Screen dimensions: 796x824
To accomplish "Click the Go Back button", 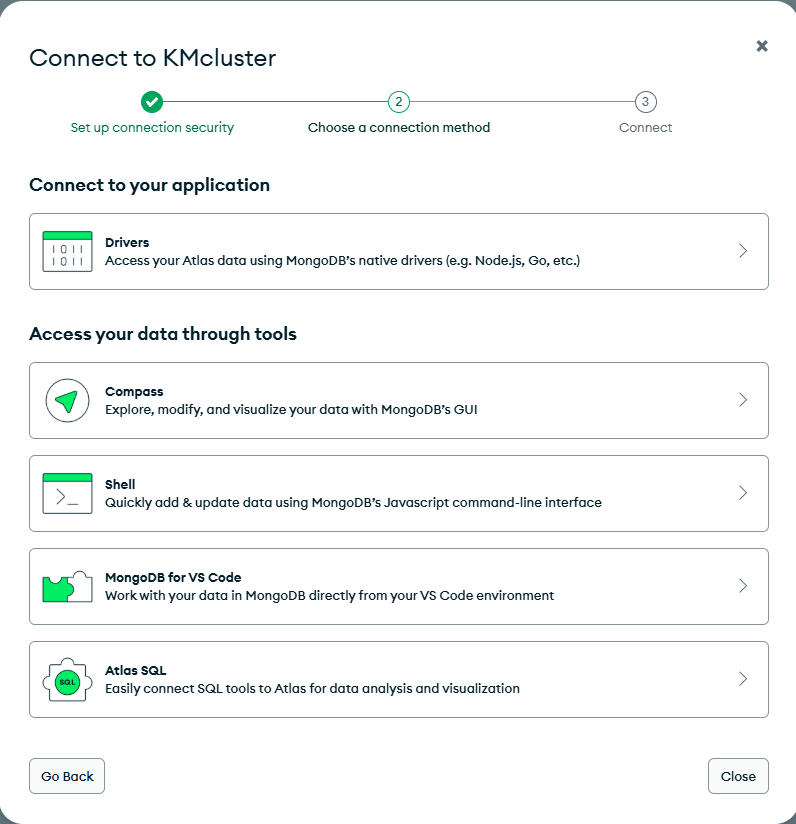I will click(67, 776).
